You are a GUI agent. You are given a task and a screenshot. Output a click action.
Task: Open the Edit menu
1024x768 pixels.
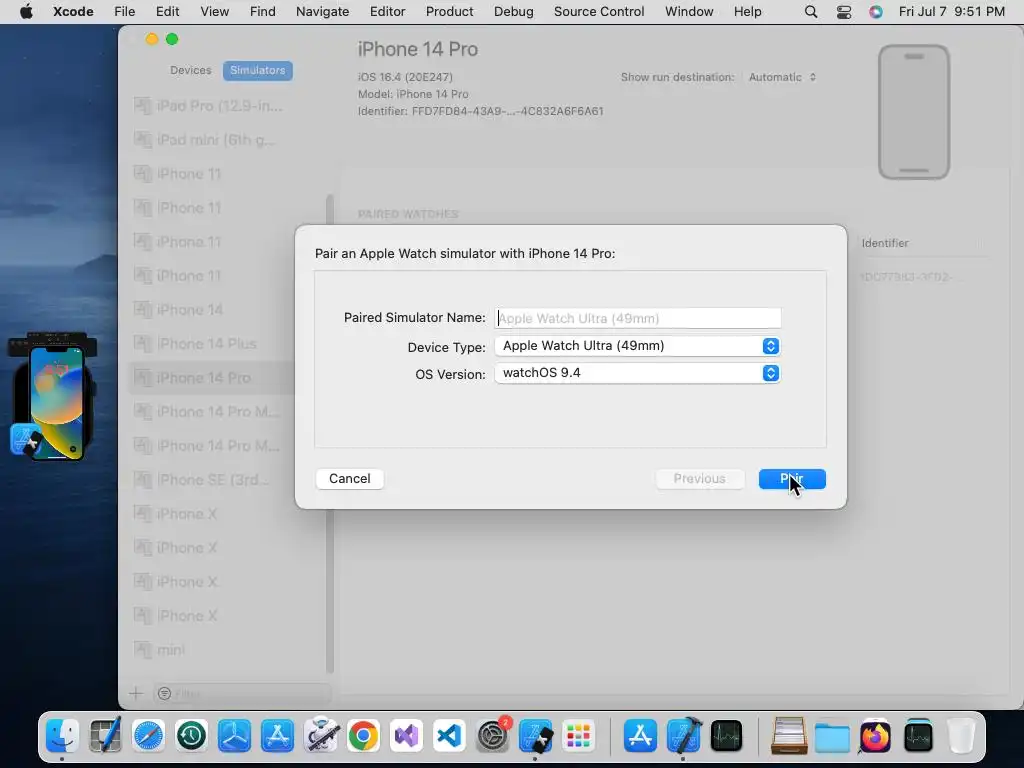(x=167, y=12)
